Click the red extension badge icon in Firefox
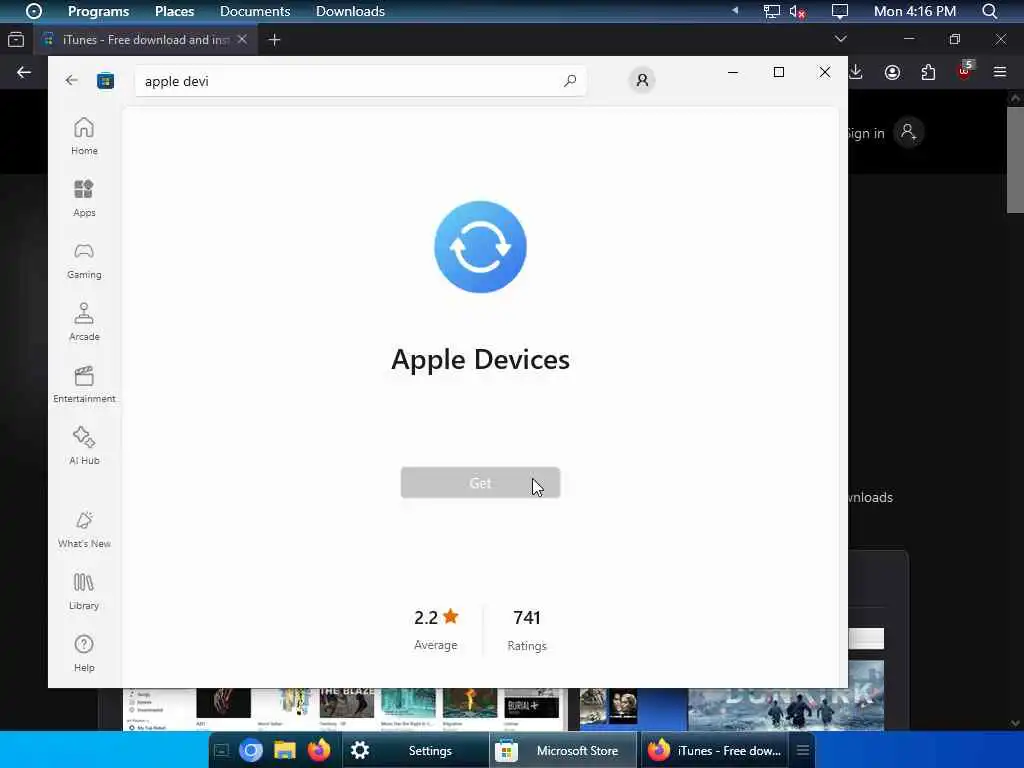 [965, 71]
